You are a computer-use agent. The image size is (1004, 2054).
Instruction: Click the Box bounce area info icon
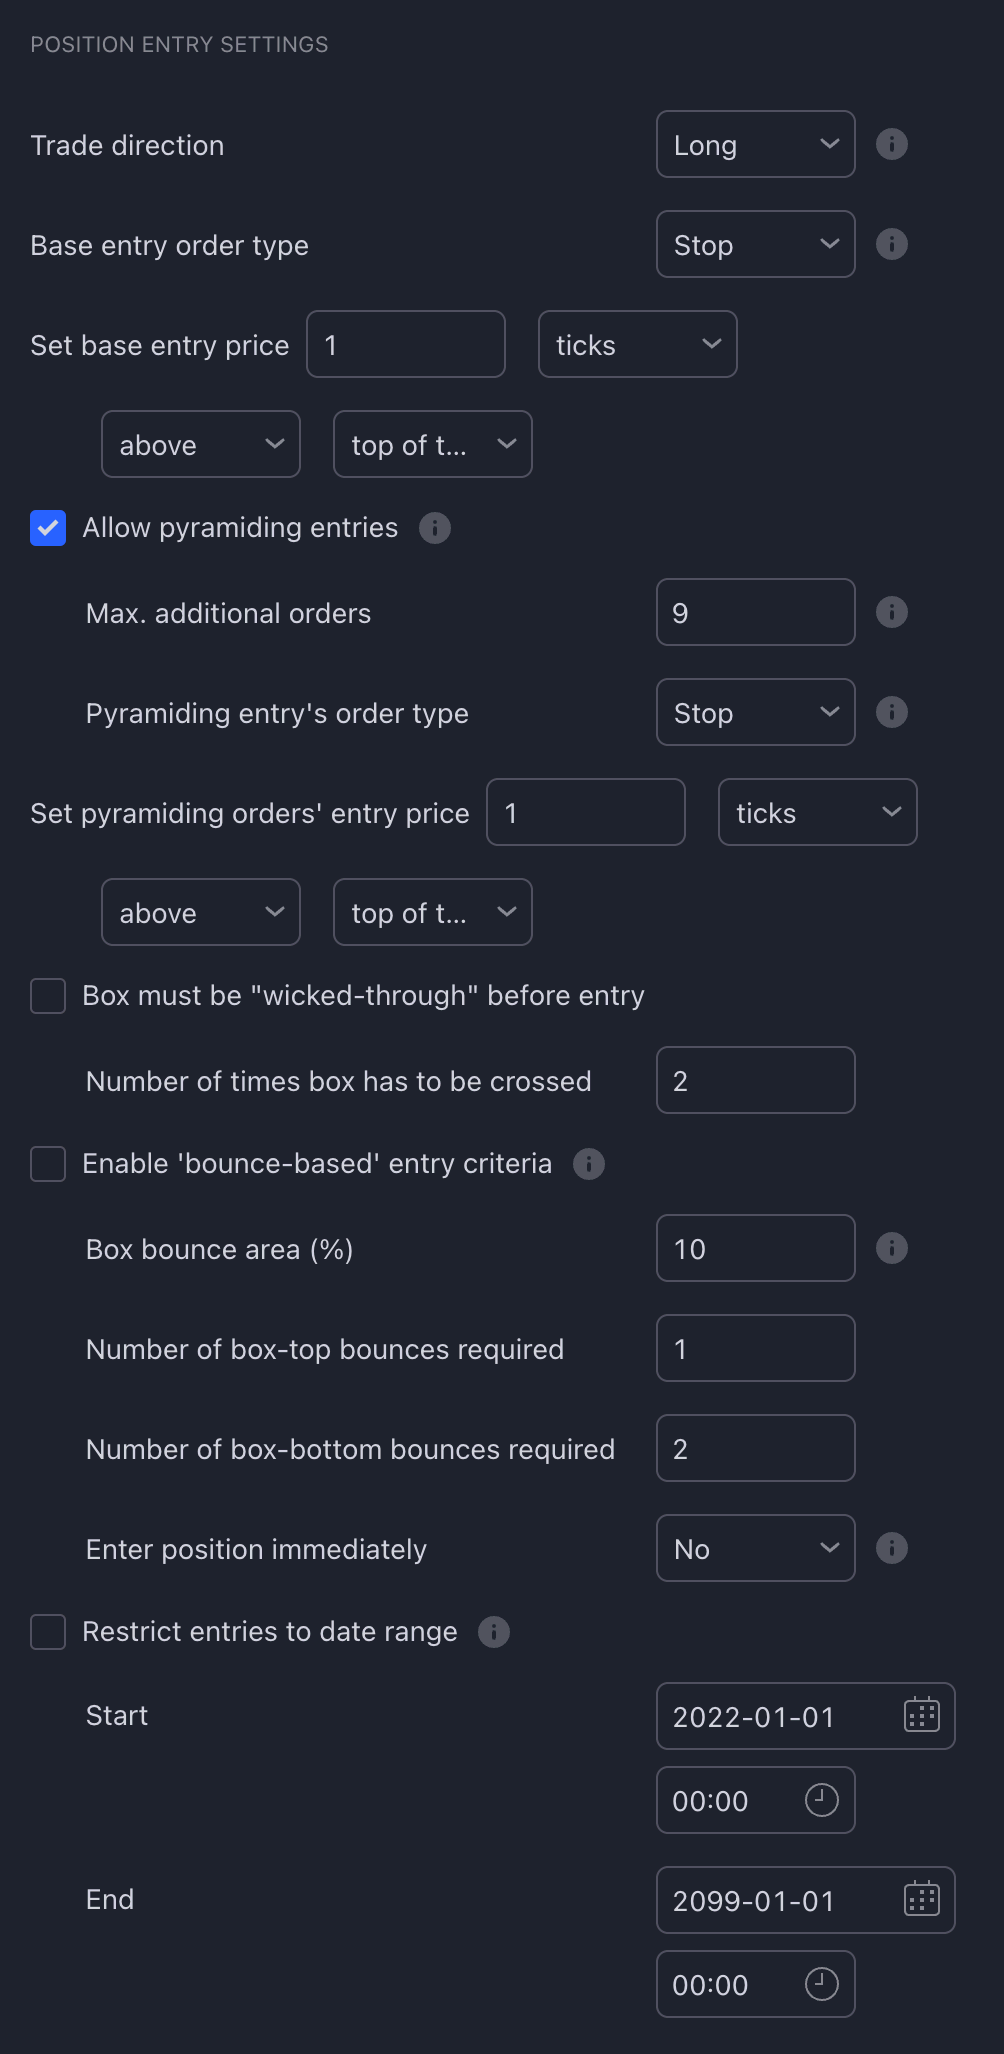(x=890, y=1248)
